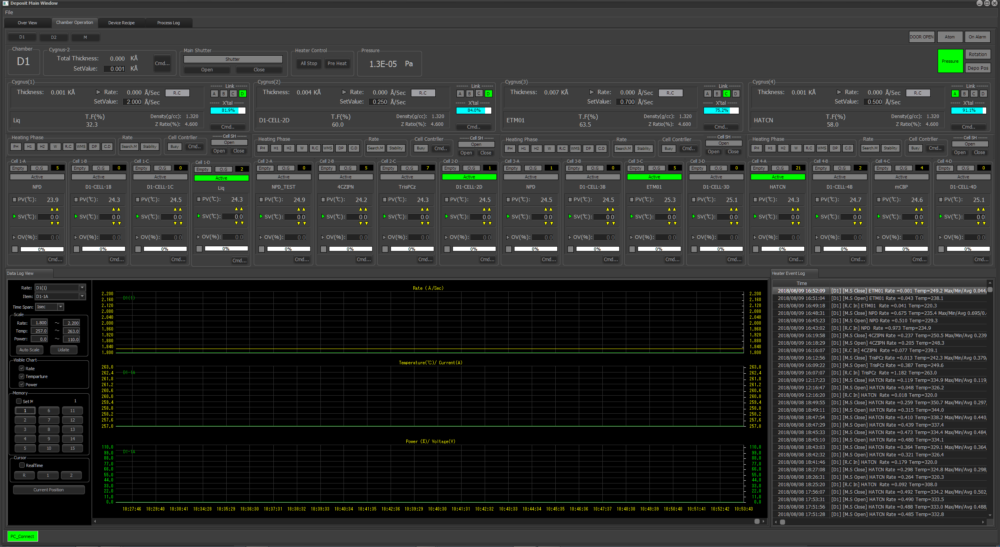1000x547 pixels.
Task: Click the play arrow beside Cygnus(2) Rate
Action: pyautogui.click(x=344, y=92)
